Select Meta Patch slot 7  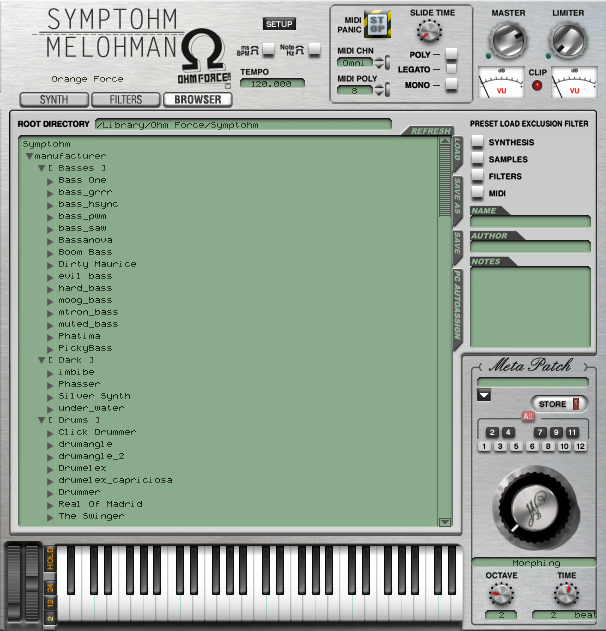coord(541,432)
